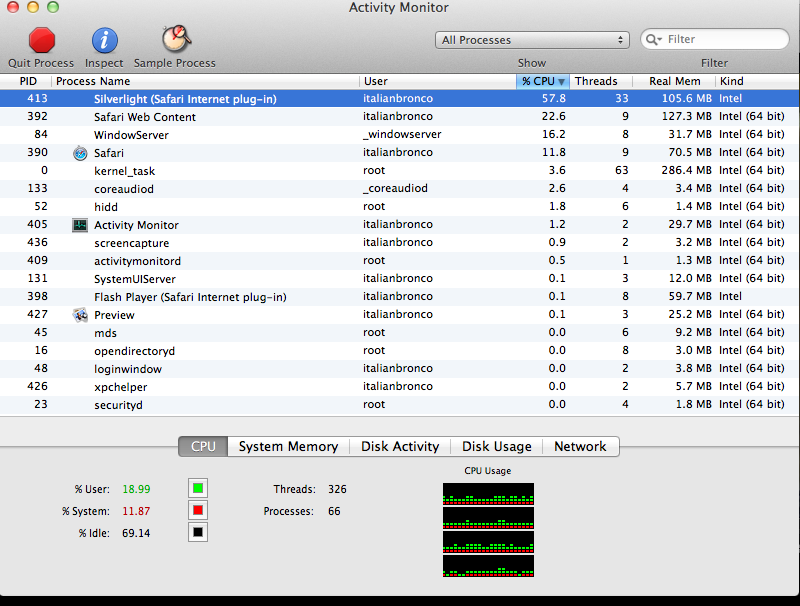Click the 57.8 CPU value
The height and width of the screenshot is (606, 800).
tap(554, 98)
